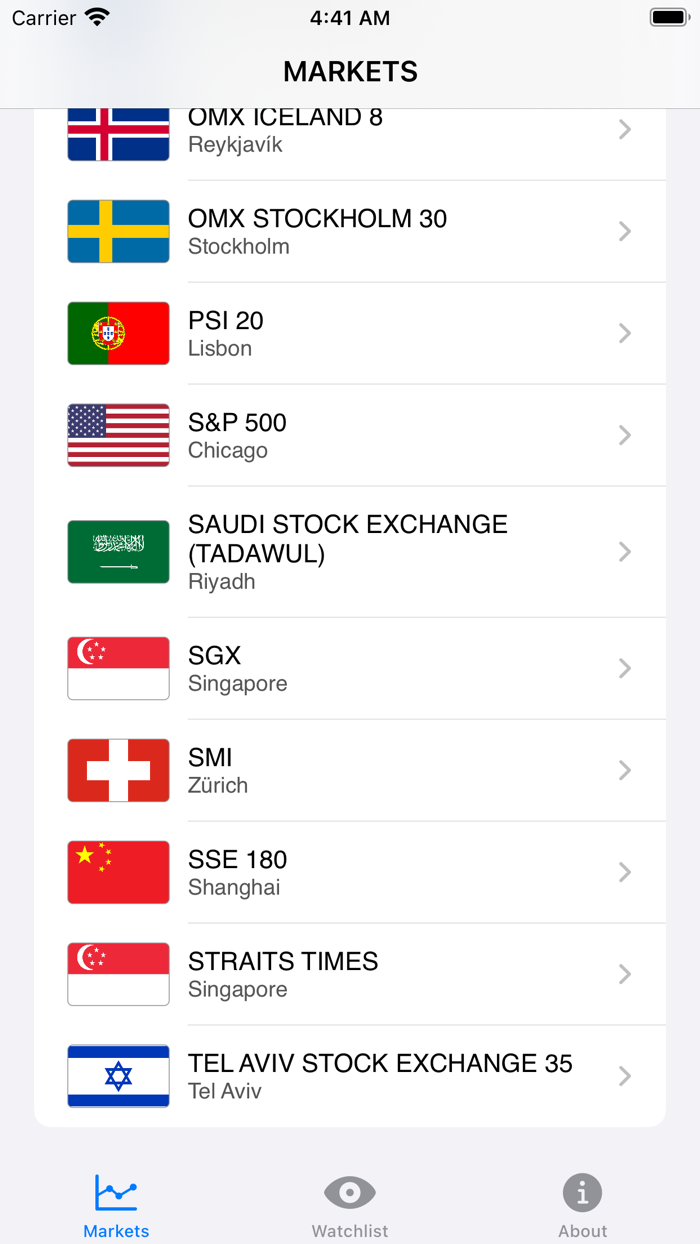Tap the Swiss flag icon

tap(117, 770)
